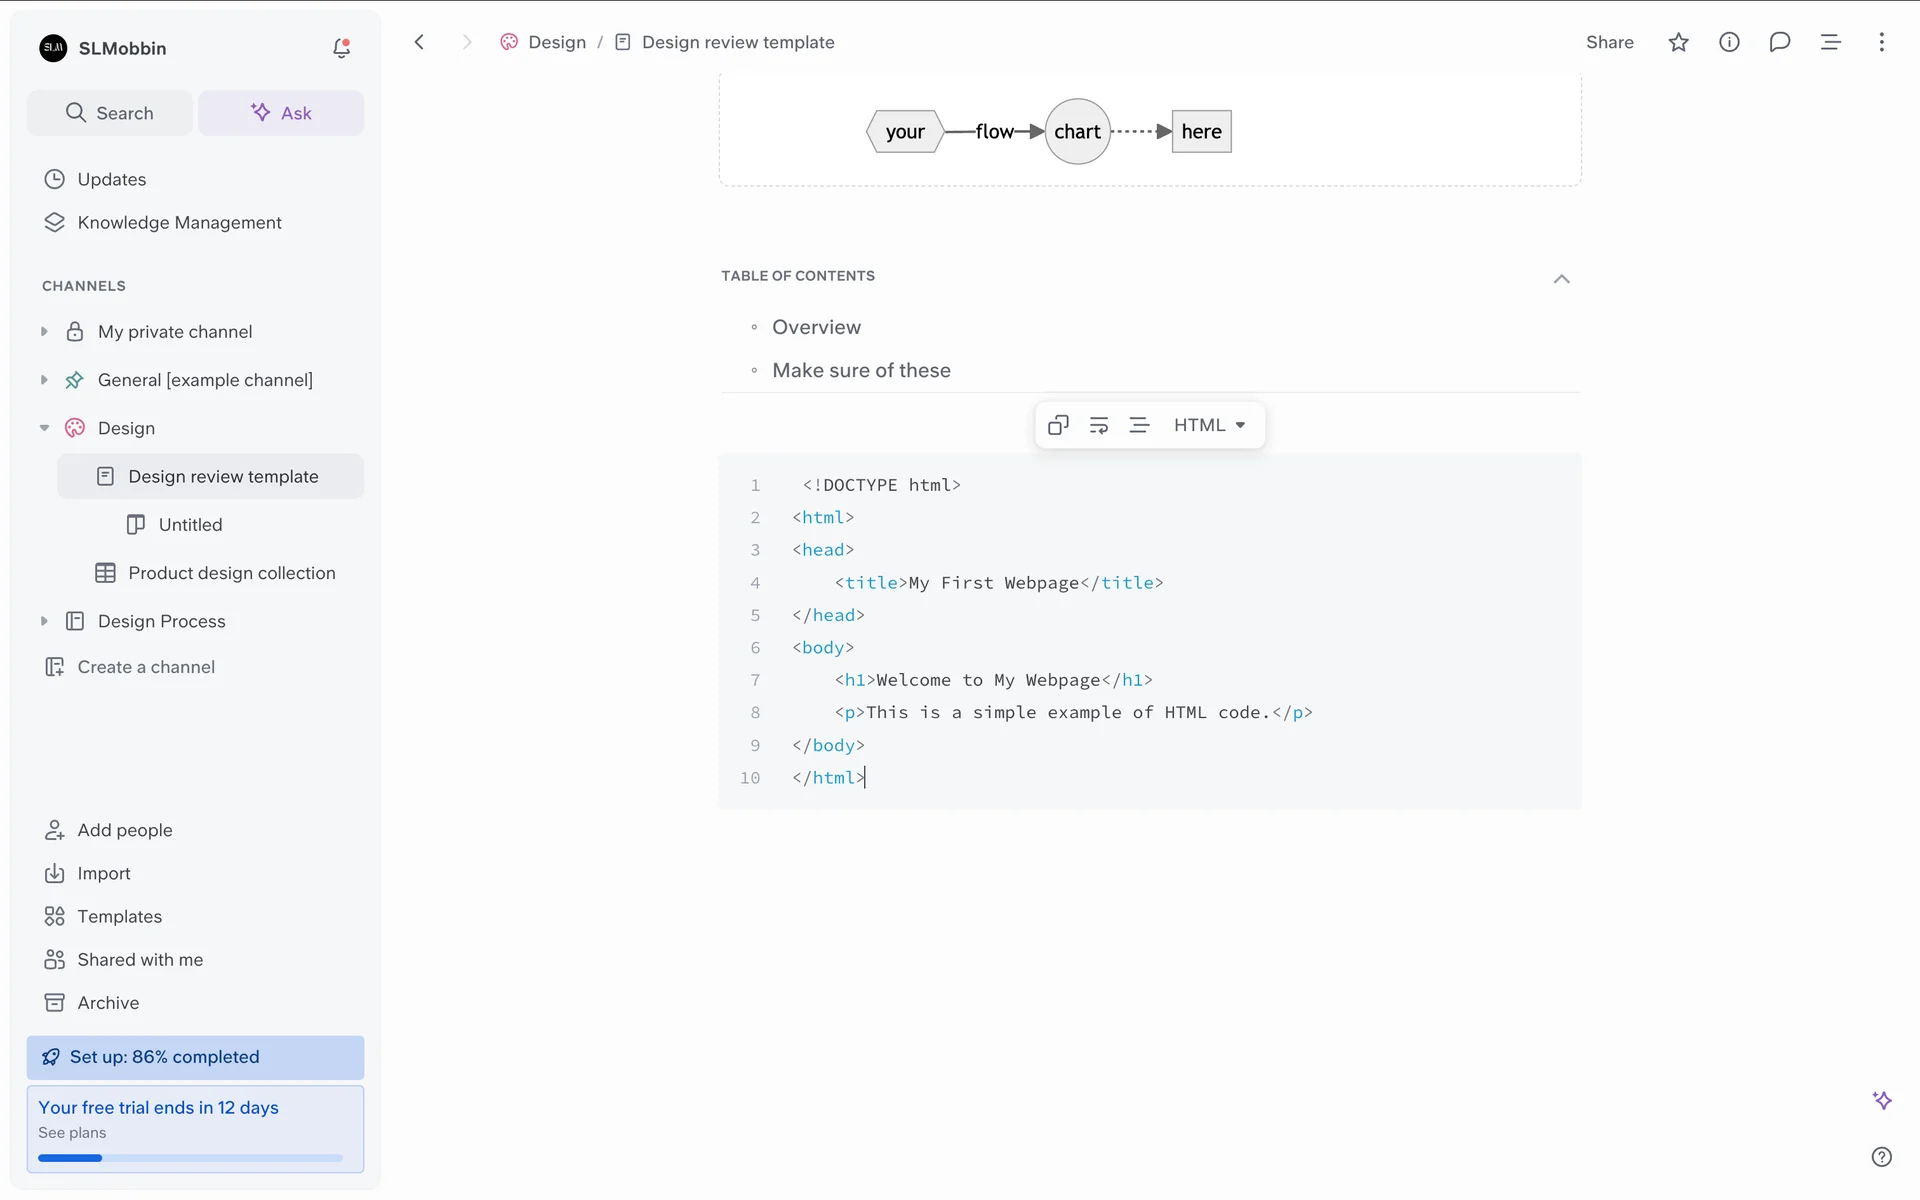Star this document as favorite

(x=1678, y=42)
